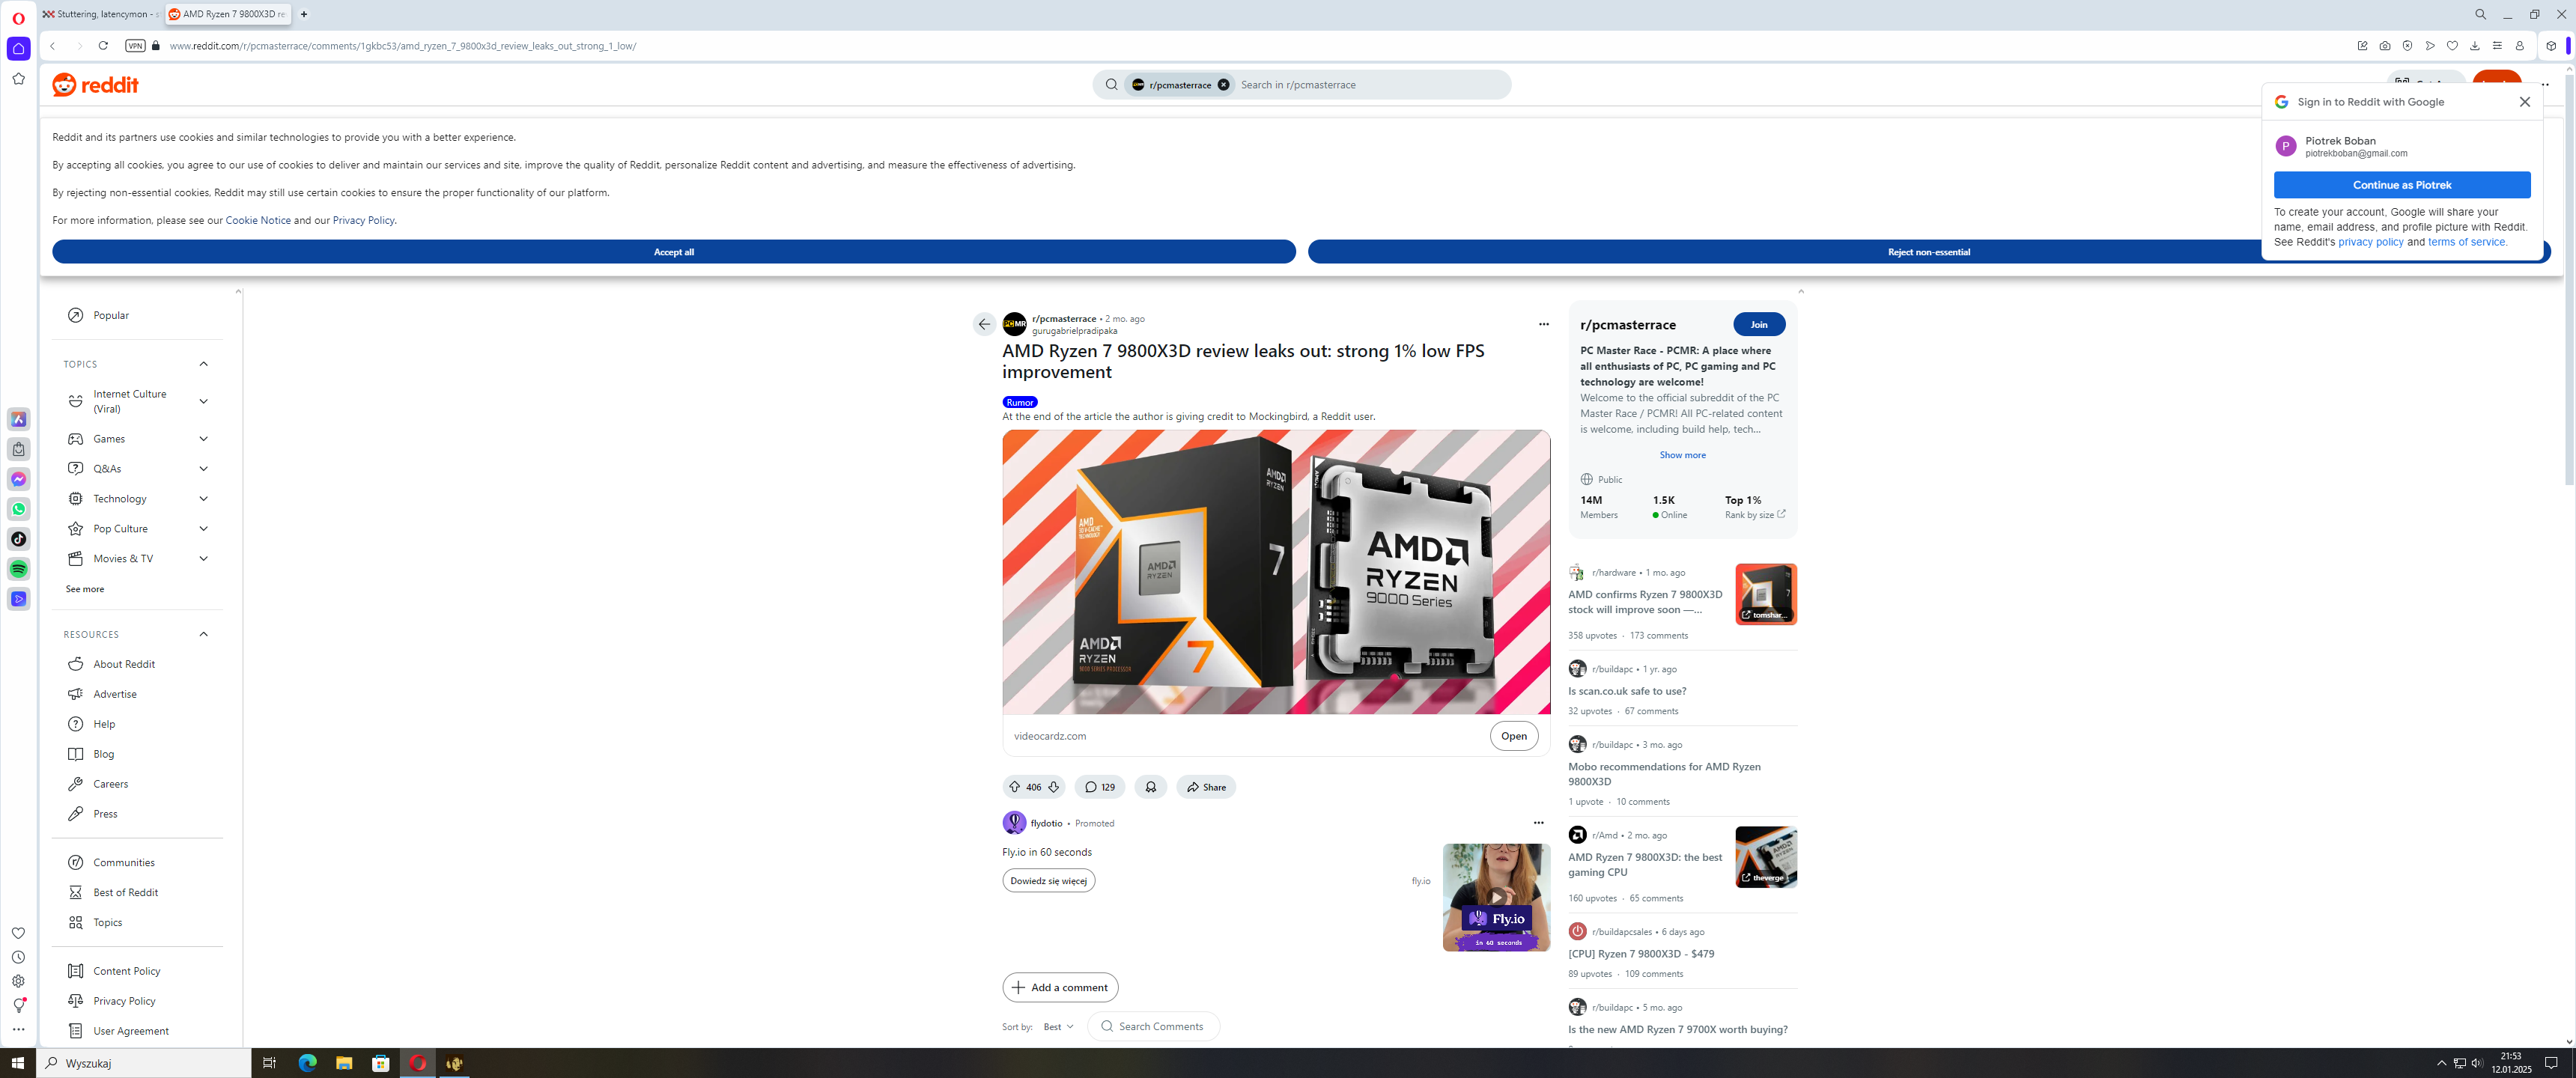This screenshot has height=1078, width=2576.
Task: Switch to the Stuttering latencymon tab
Action: pos(100,14)
